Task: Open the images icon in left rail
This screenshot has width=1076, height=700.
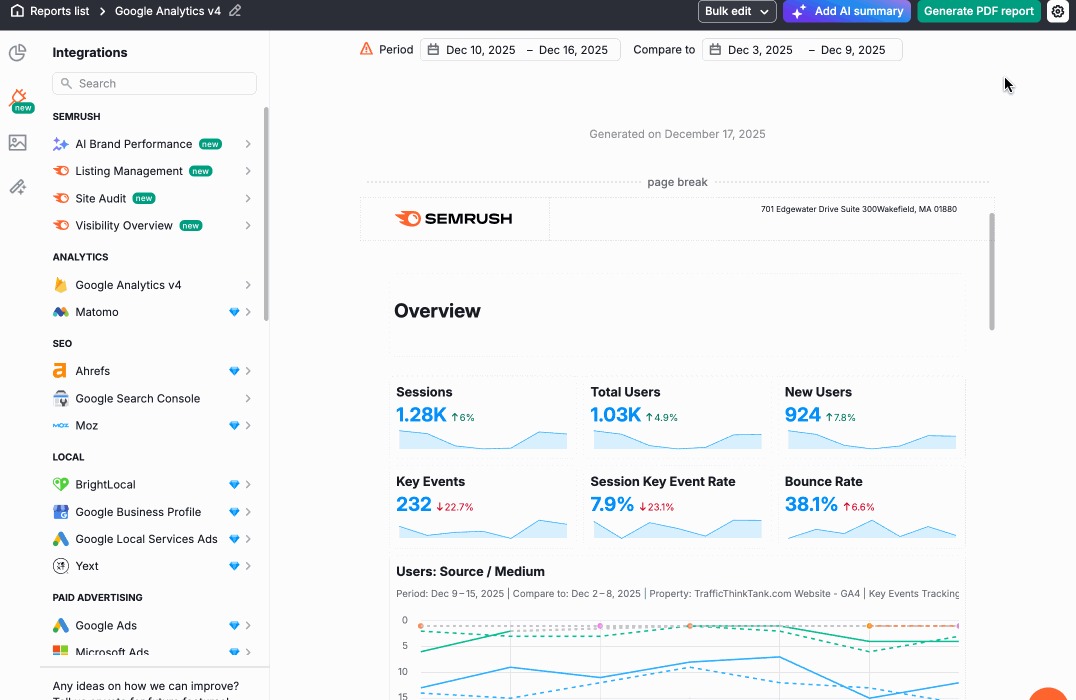Action: point(17,143)
